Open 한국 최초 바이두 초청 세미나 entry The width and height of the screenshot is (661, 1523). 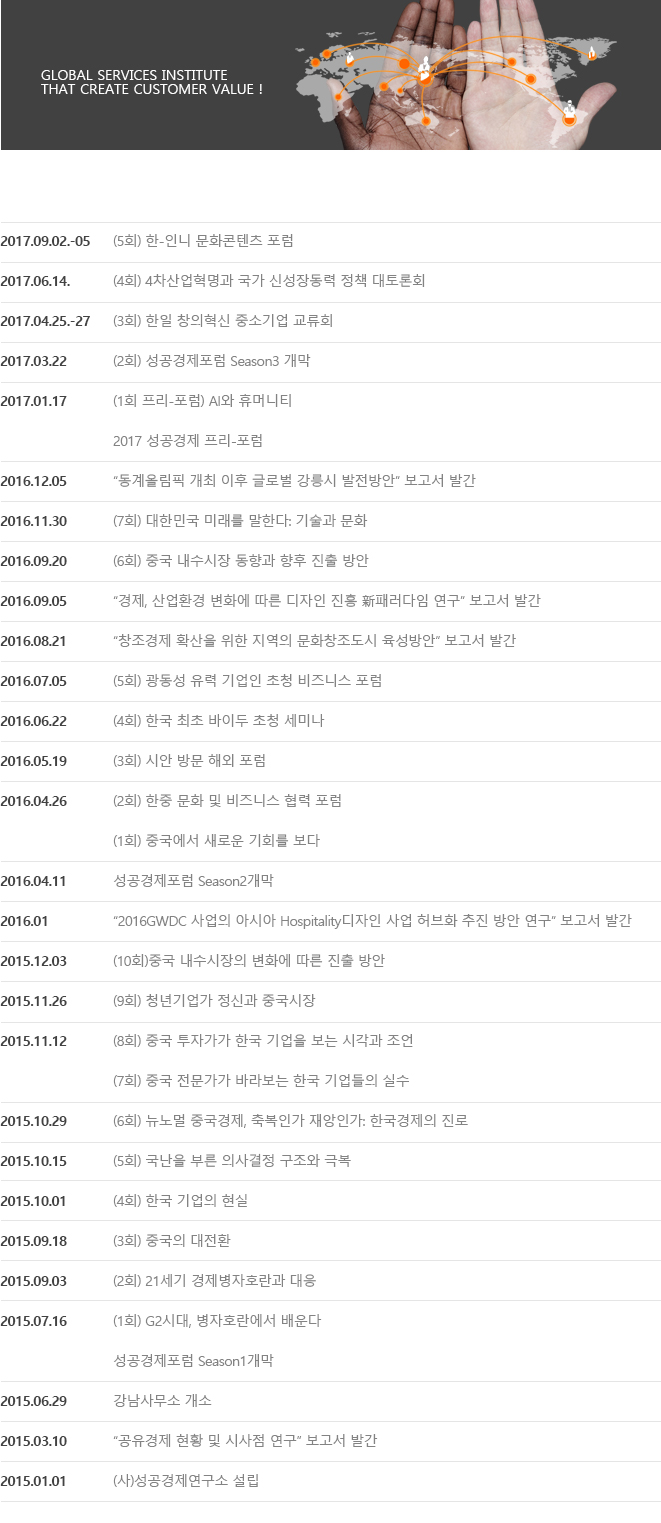[x=218, y=720]
